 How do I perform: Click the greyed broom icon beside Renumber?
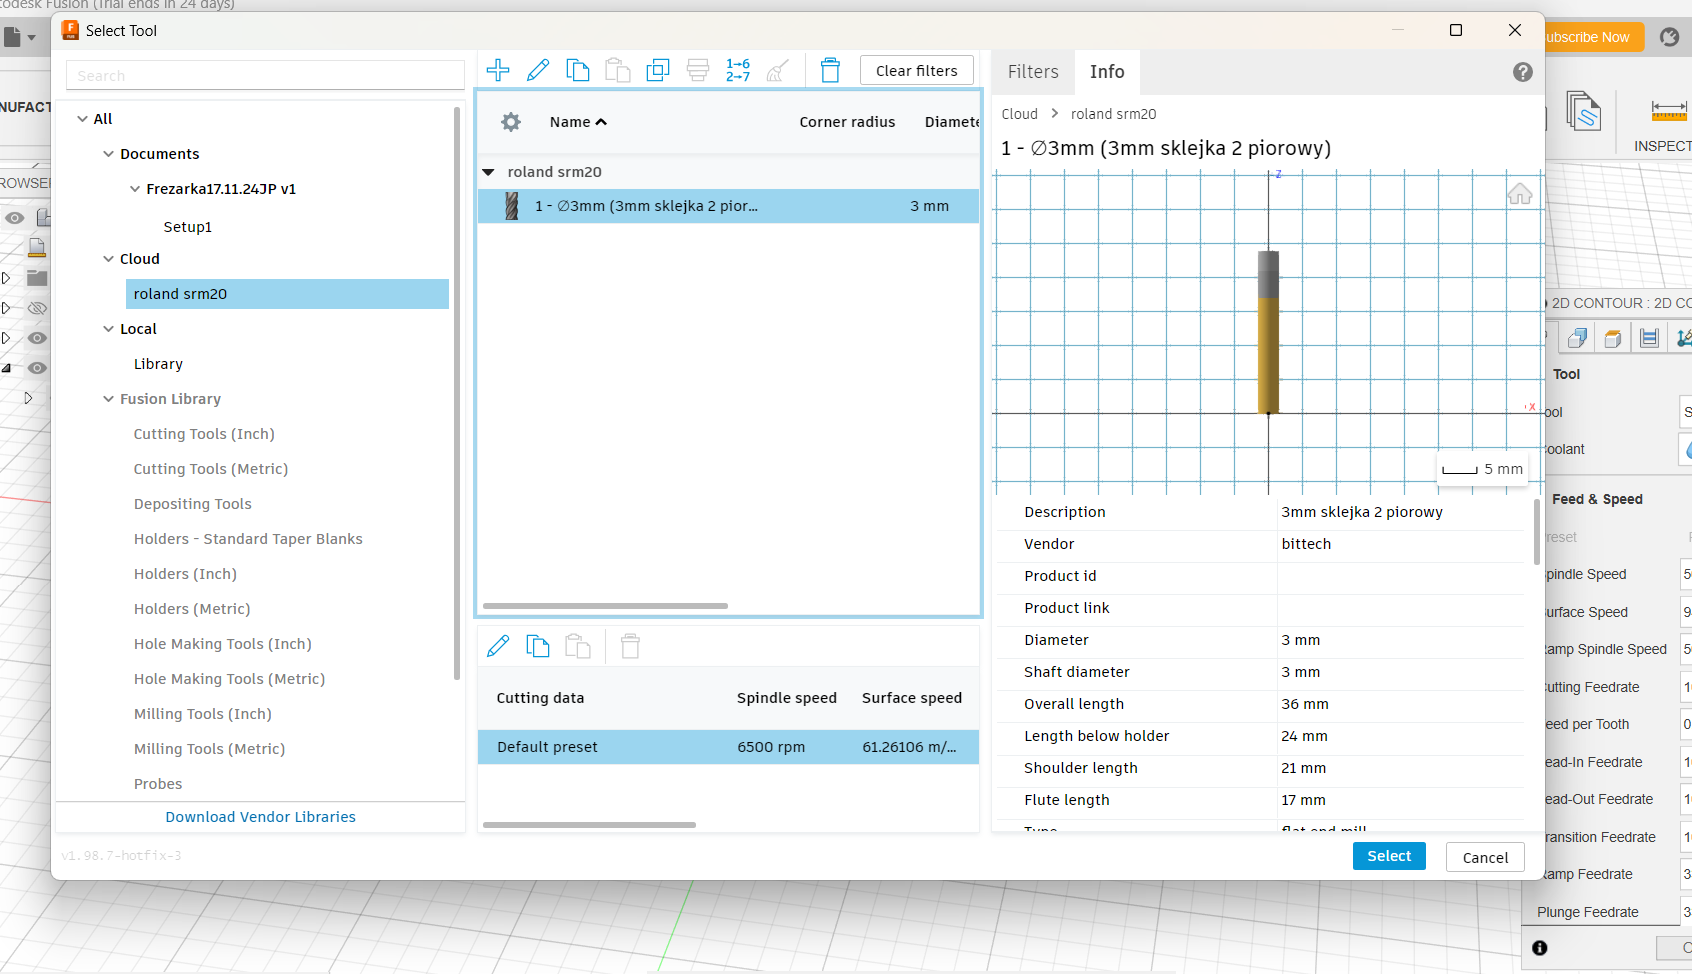tap(778, 70)
